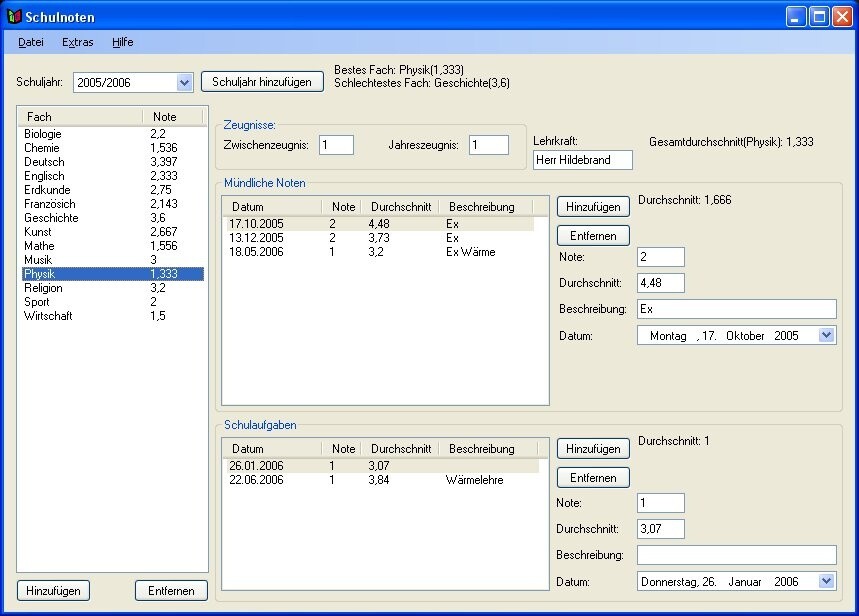859x616 pixels.
Task: Open the Datei menu
Action: point(31,42)
